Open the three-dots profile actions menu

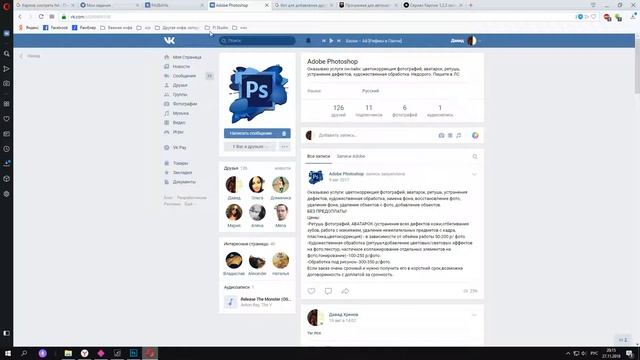(x=284, y=147)
